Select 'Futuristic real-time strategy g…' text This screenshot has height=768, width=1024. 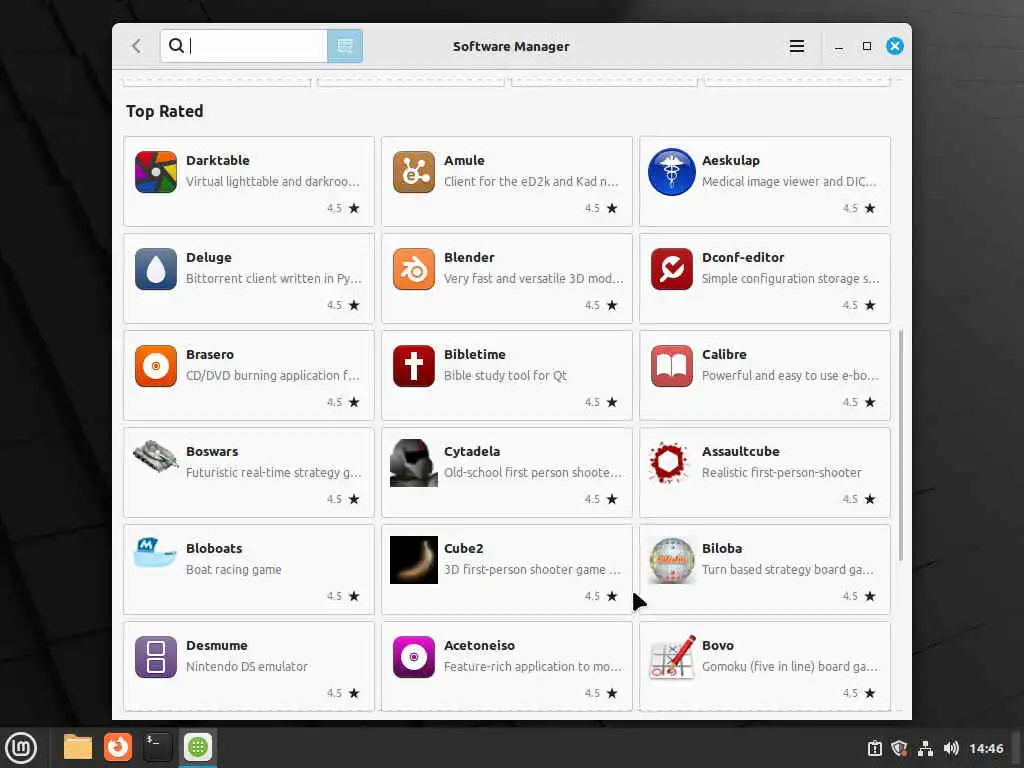(274, 473)
